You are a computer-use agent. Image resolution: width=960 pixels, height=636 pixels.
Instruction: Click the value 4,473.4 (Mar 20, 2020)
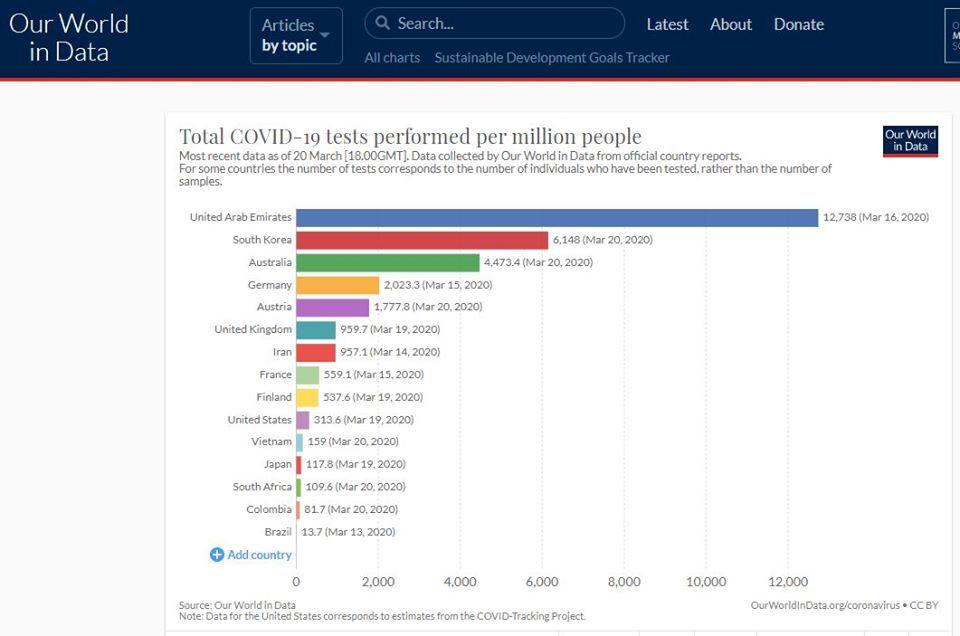(x=539, y=263)
